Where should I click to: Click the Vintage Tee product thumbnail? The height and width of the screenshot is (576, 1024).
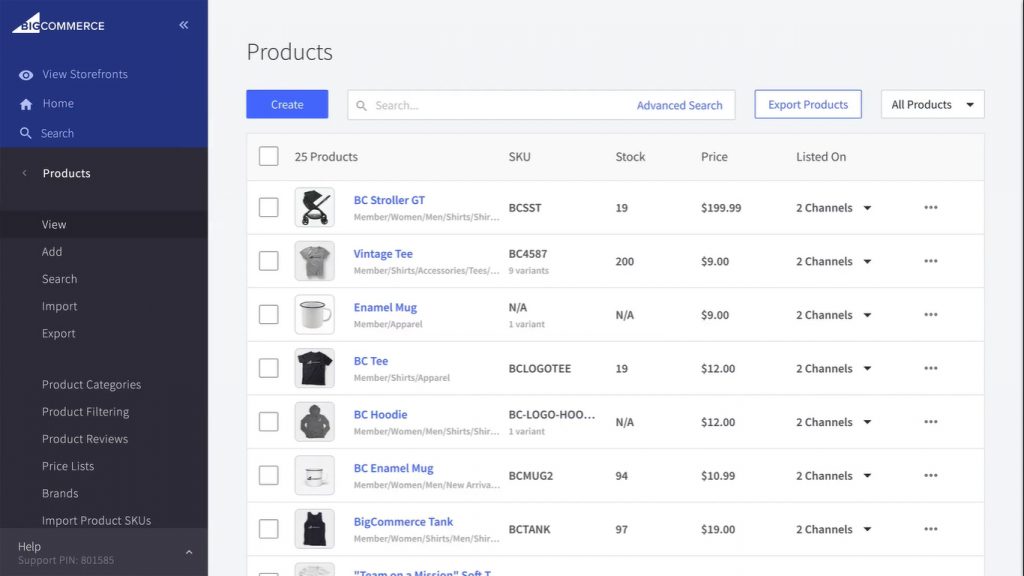point(314,261)
